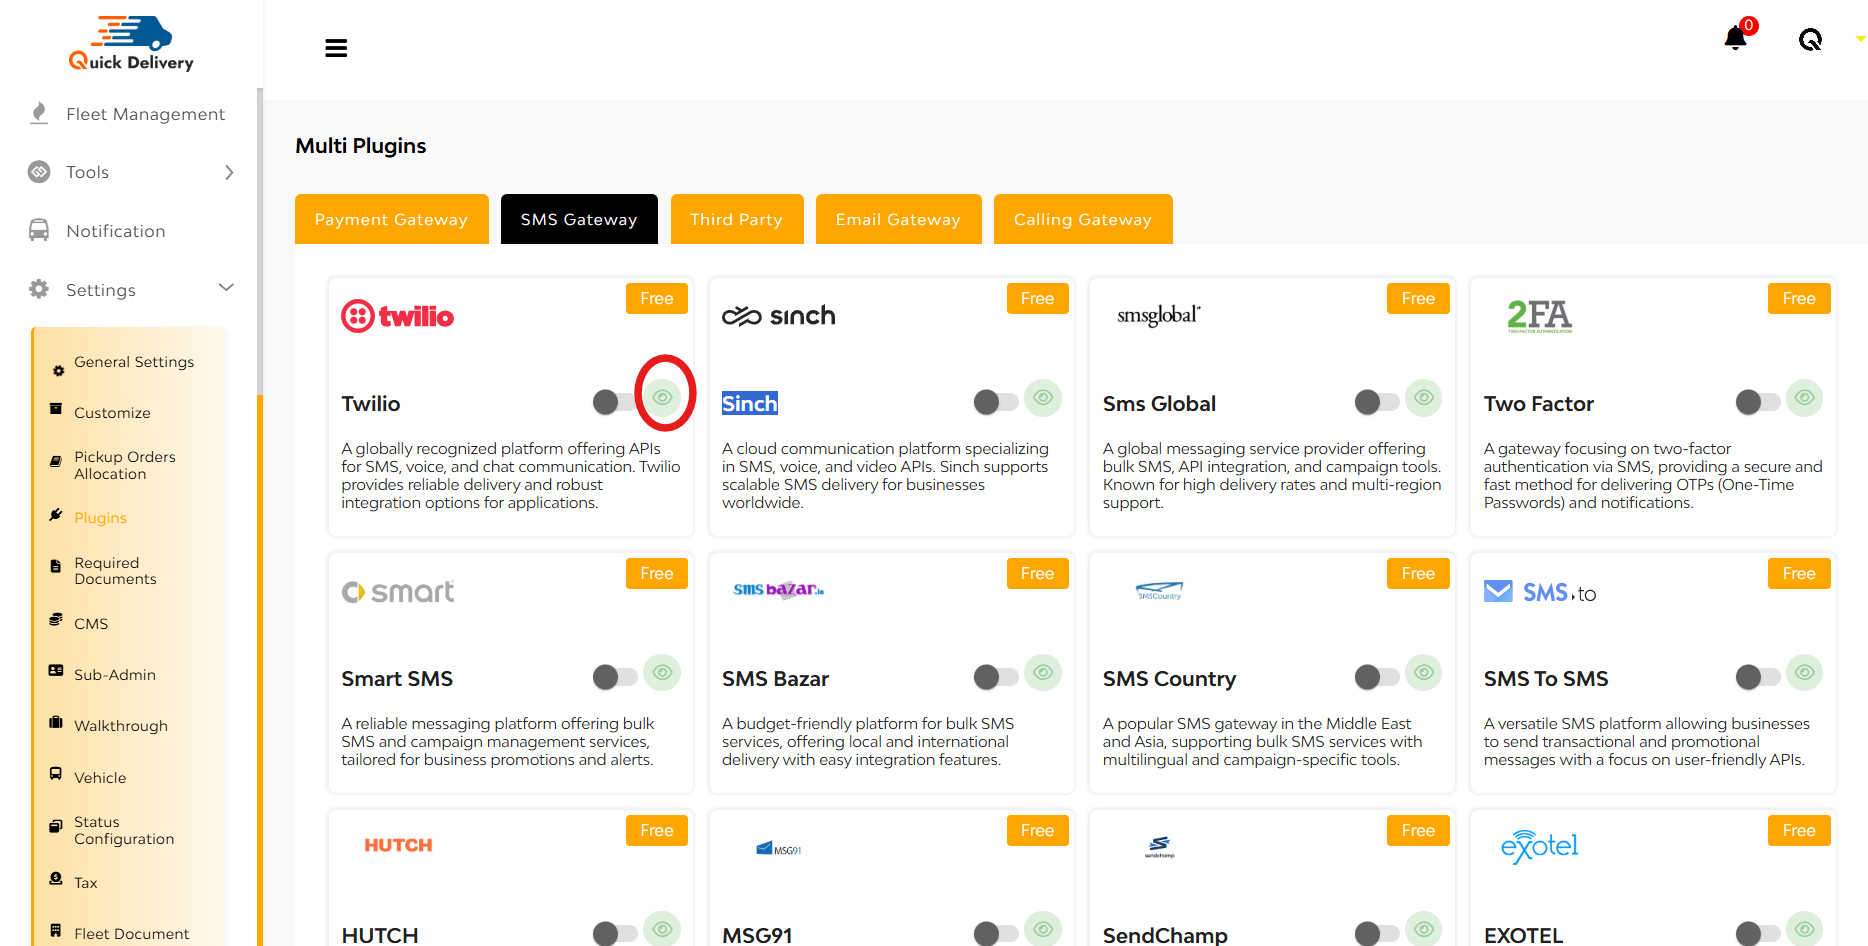View MSG91 details eye icon
The height and width of the screenshot is (946, 1868).
(1043, 929)
